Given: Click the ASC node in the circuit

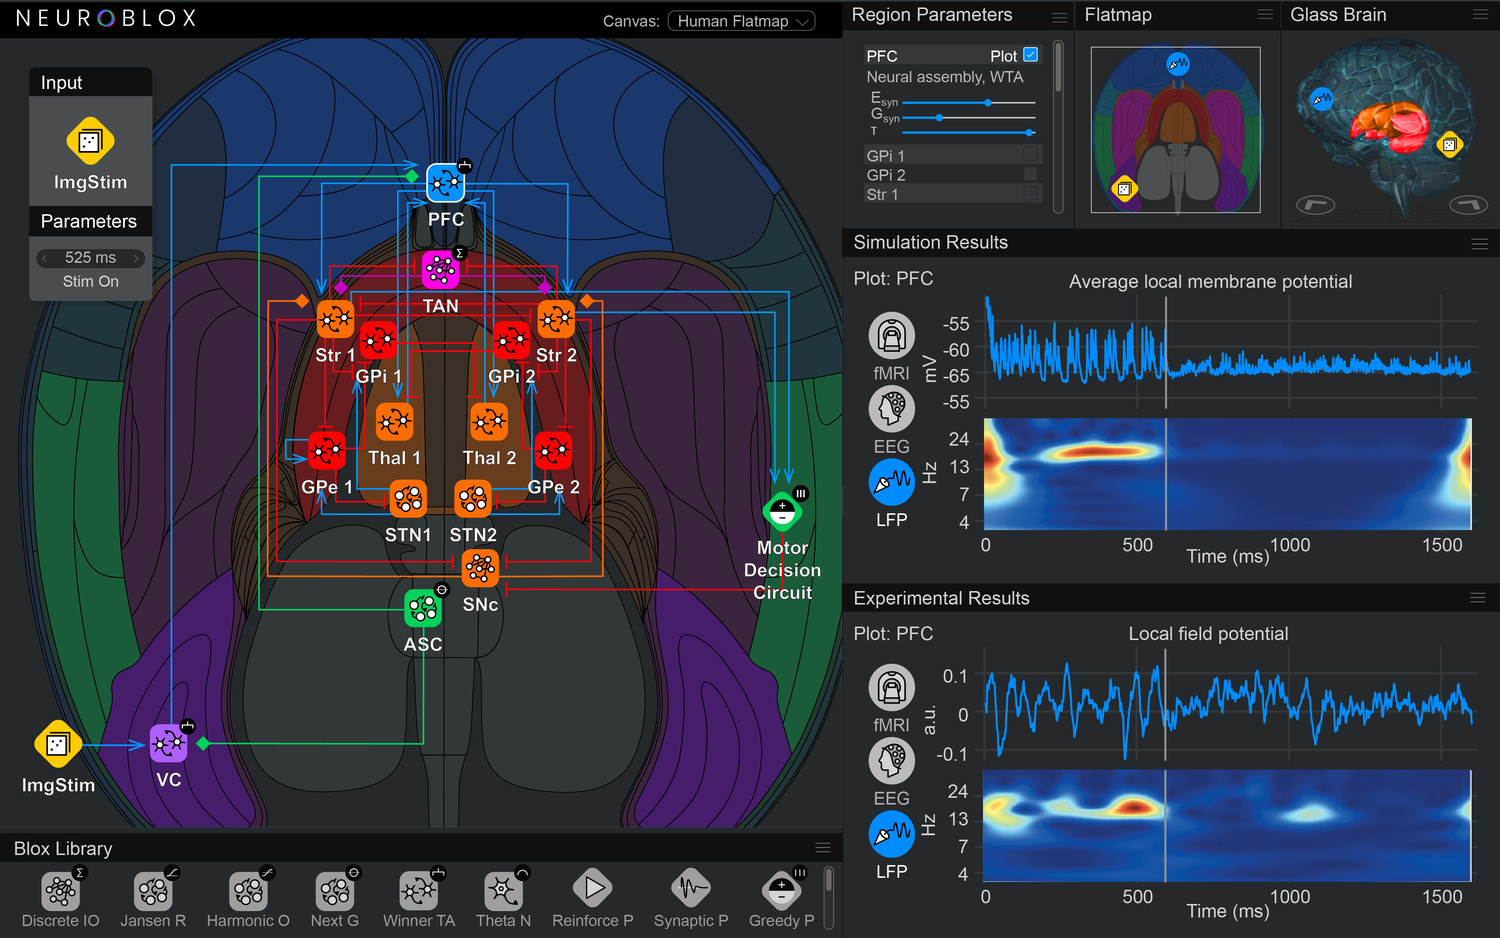Looking at the screenshot, I should [422, 609].
